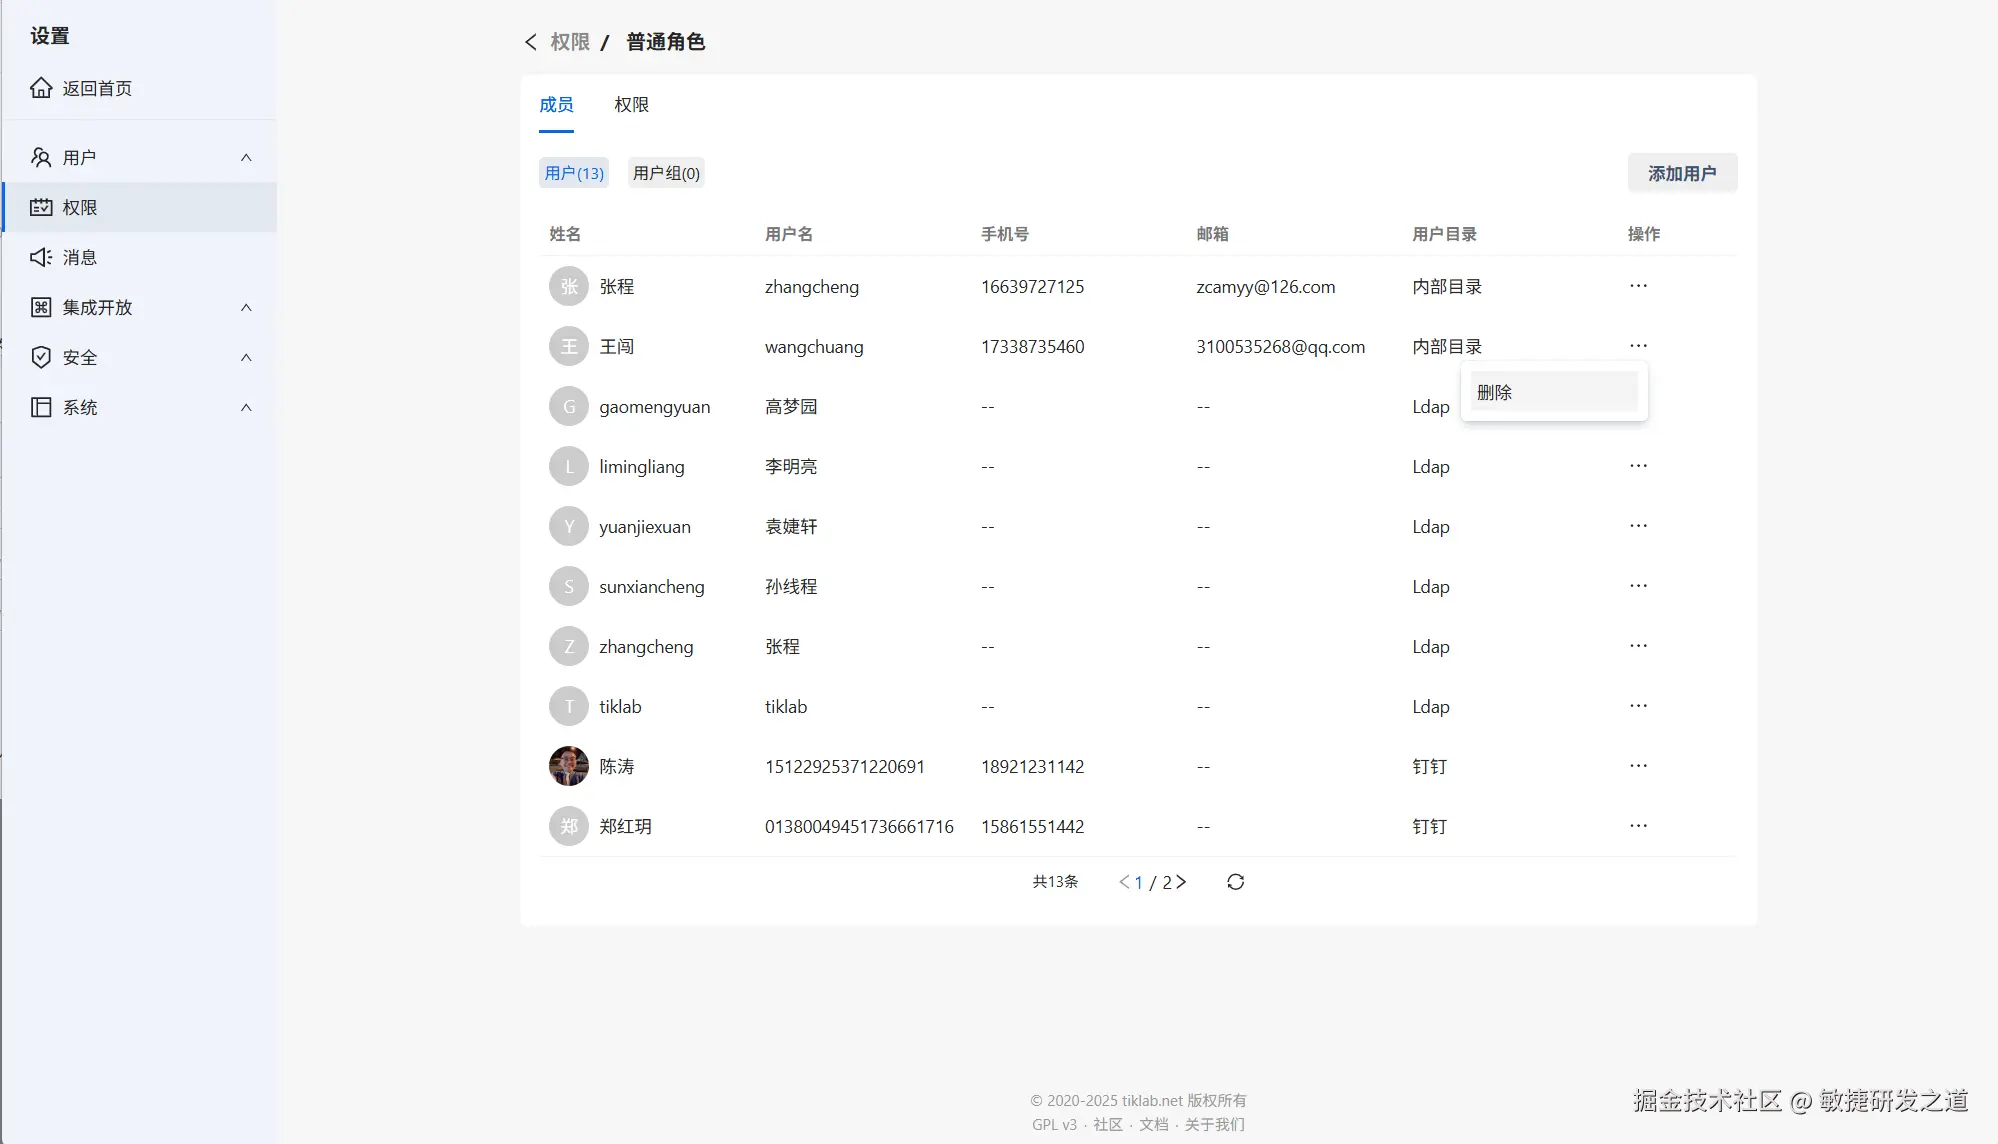Open the 文档 footer link
The image size is (1998, 1144).
[1153, 1124]
